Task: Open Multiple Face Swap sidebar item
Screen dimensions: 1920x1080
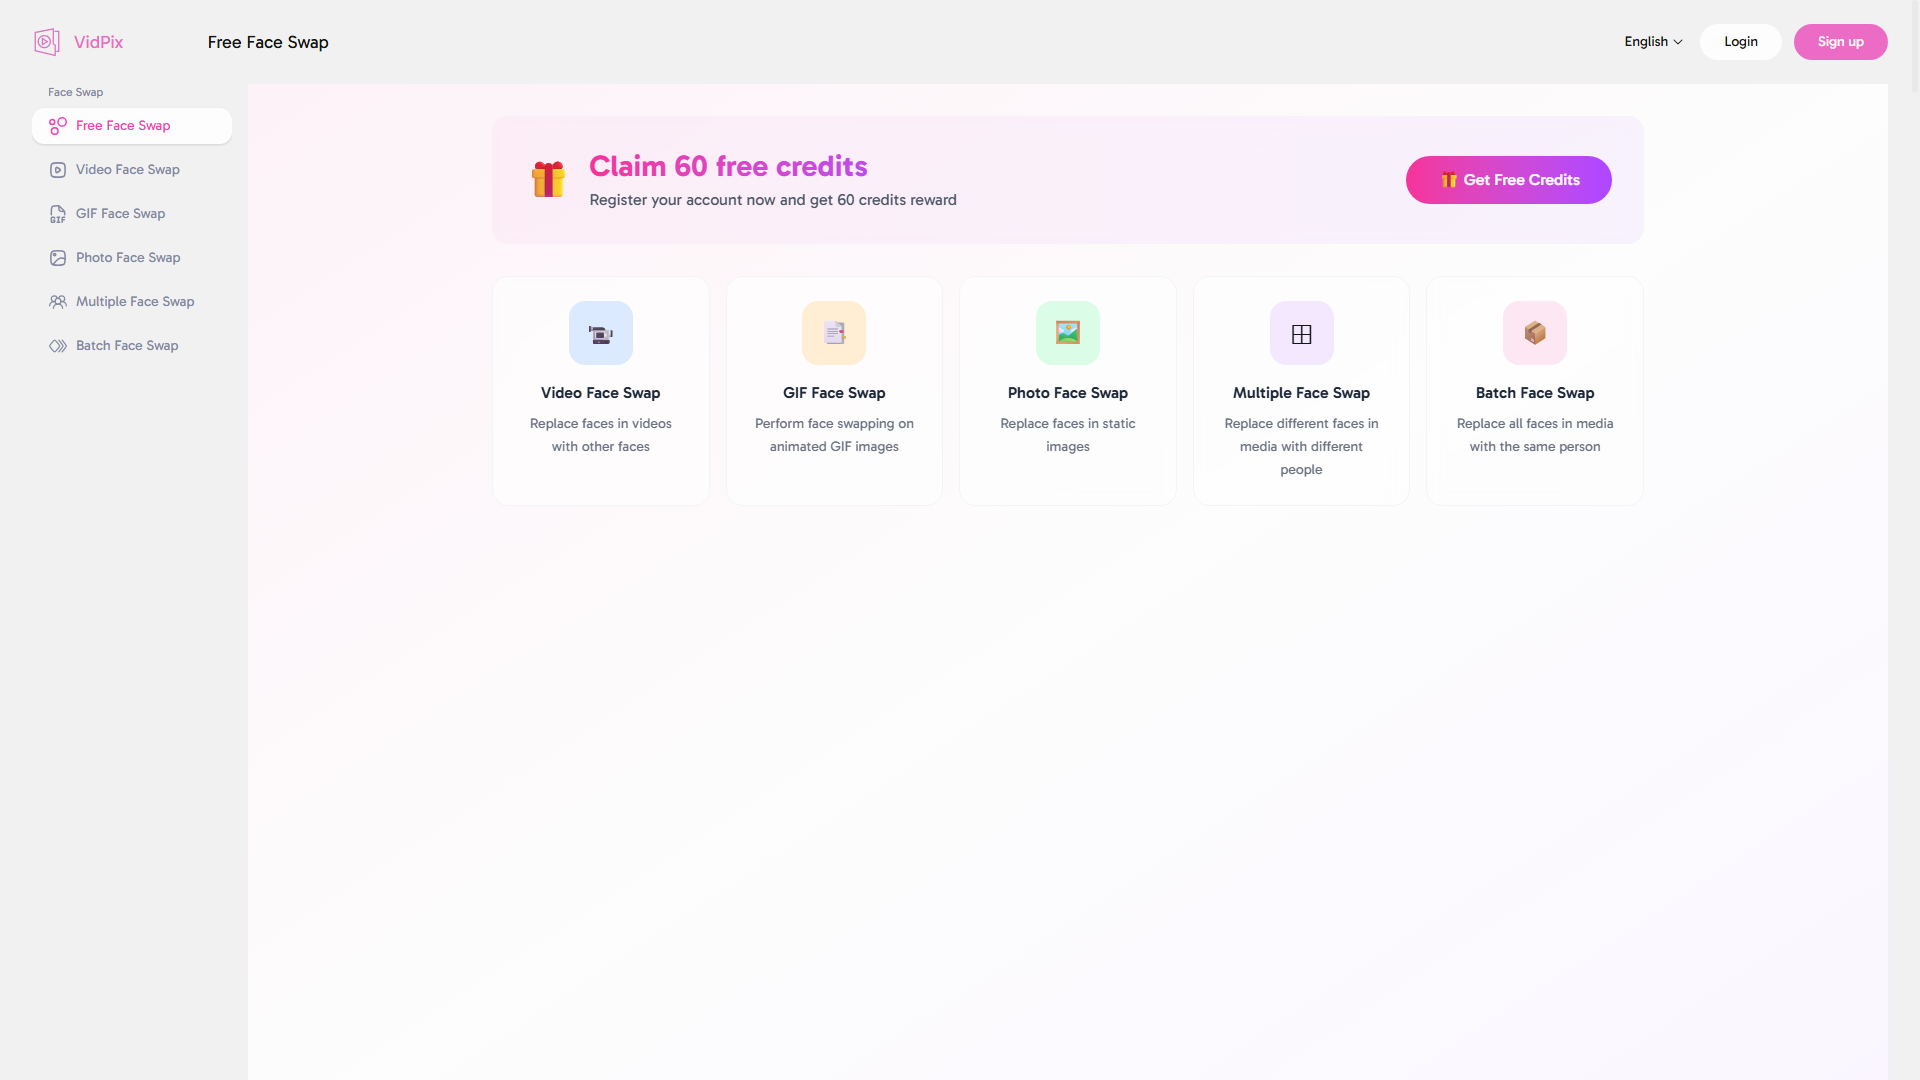Action: point(135,302)
